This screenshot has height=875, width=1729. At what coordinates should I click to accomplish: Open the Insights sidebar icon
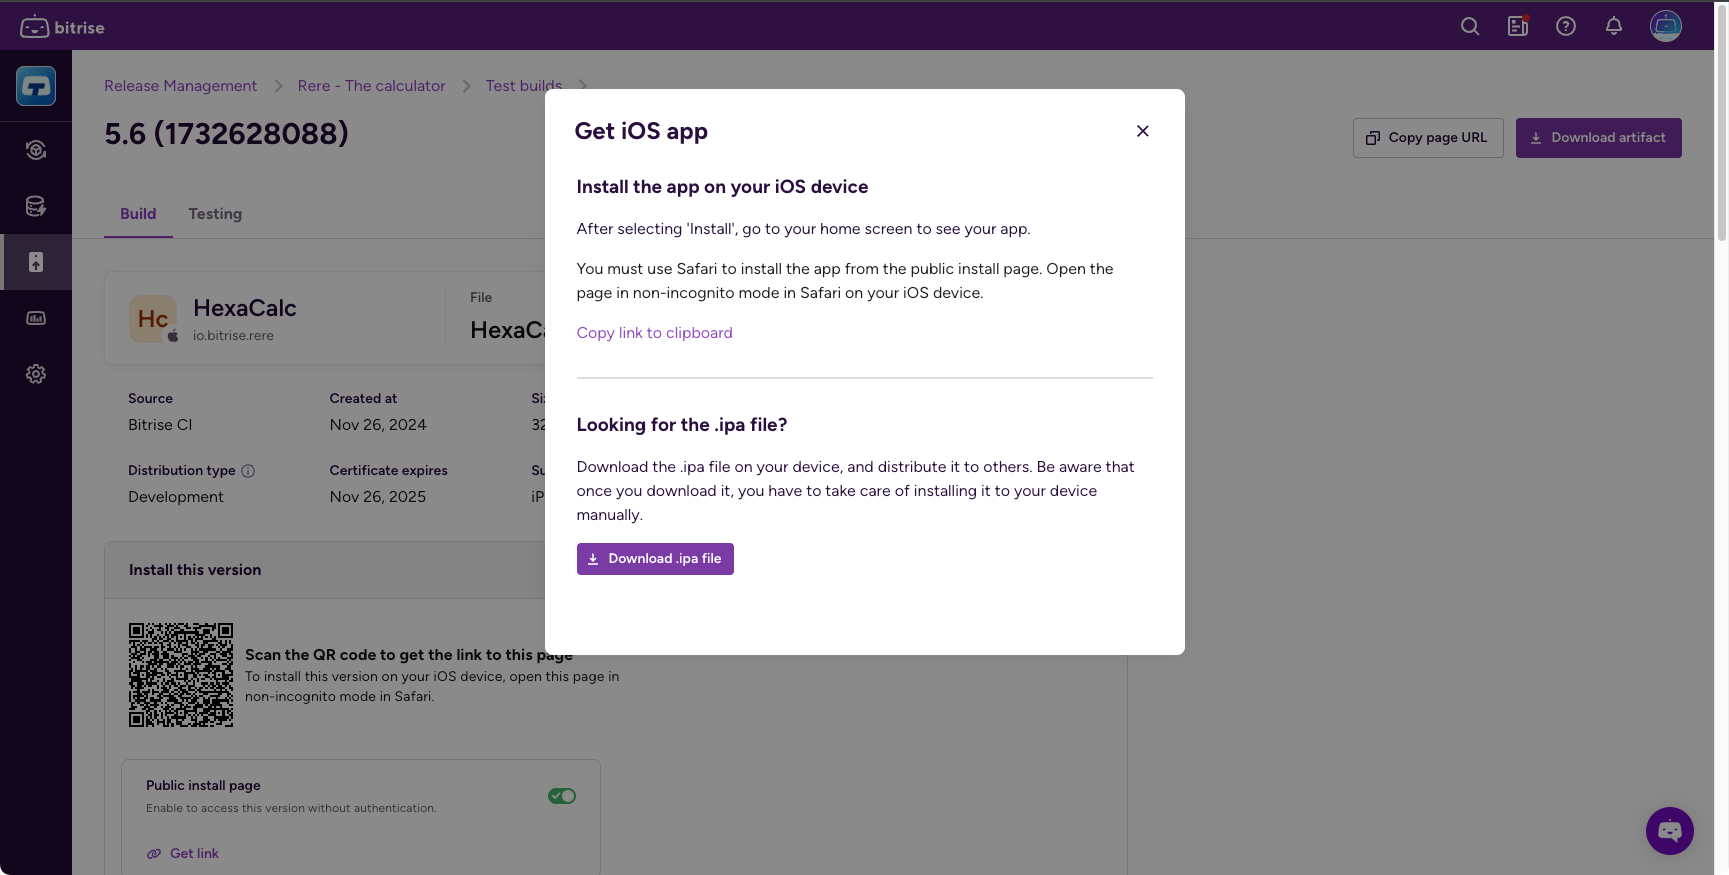tap(36, 318)
